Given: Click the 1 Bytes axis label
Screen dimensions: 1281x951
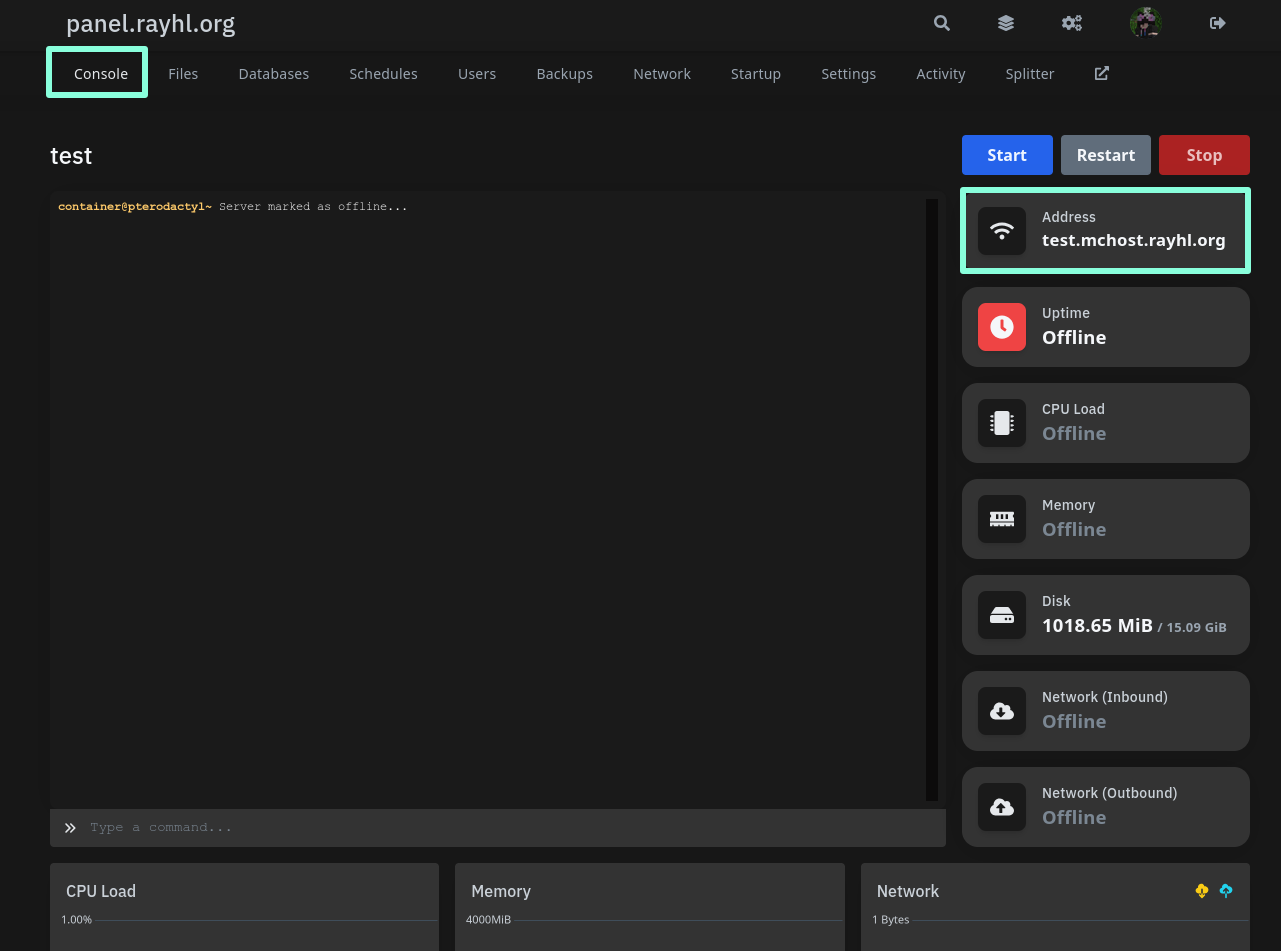Looking at the screenshot, I should pos(891,920).
